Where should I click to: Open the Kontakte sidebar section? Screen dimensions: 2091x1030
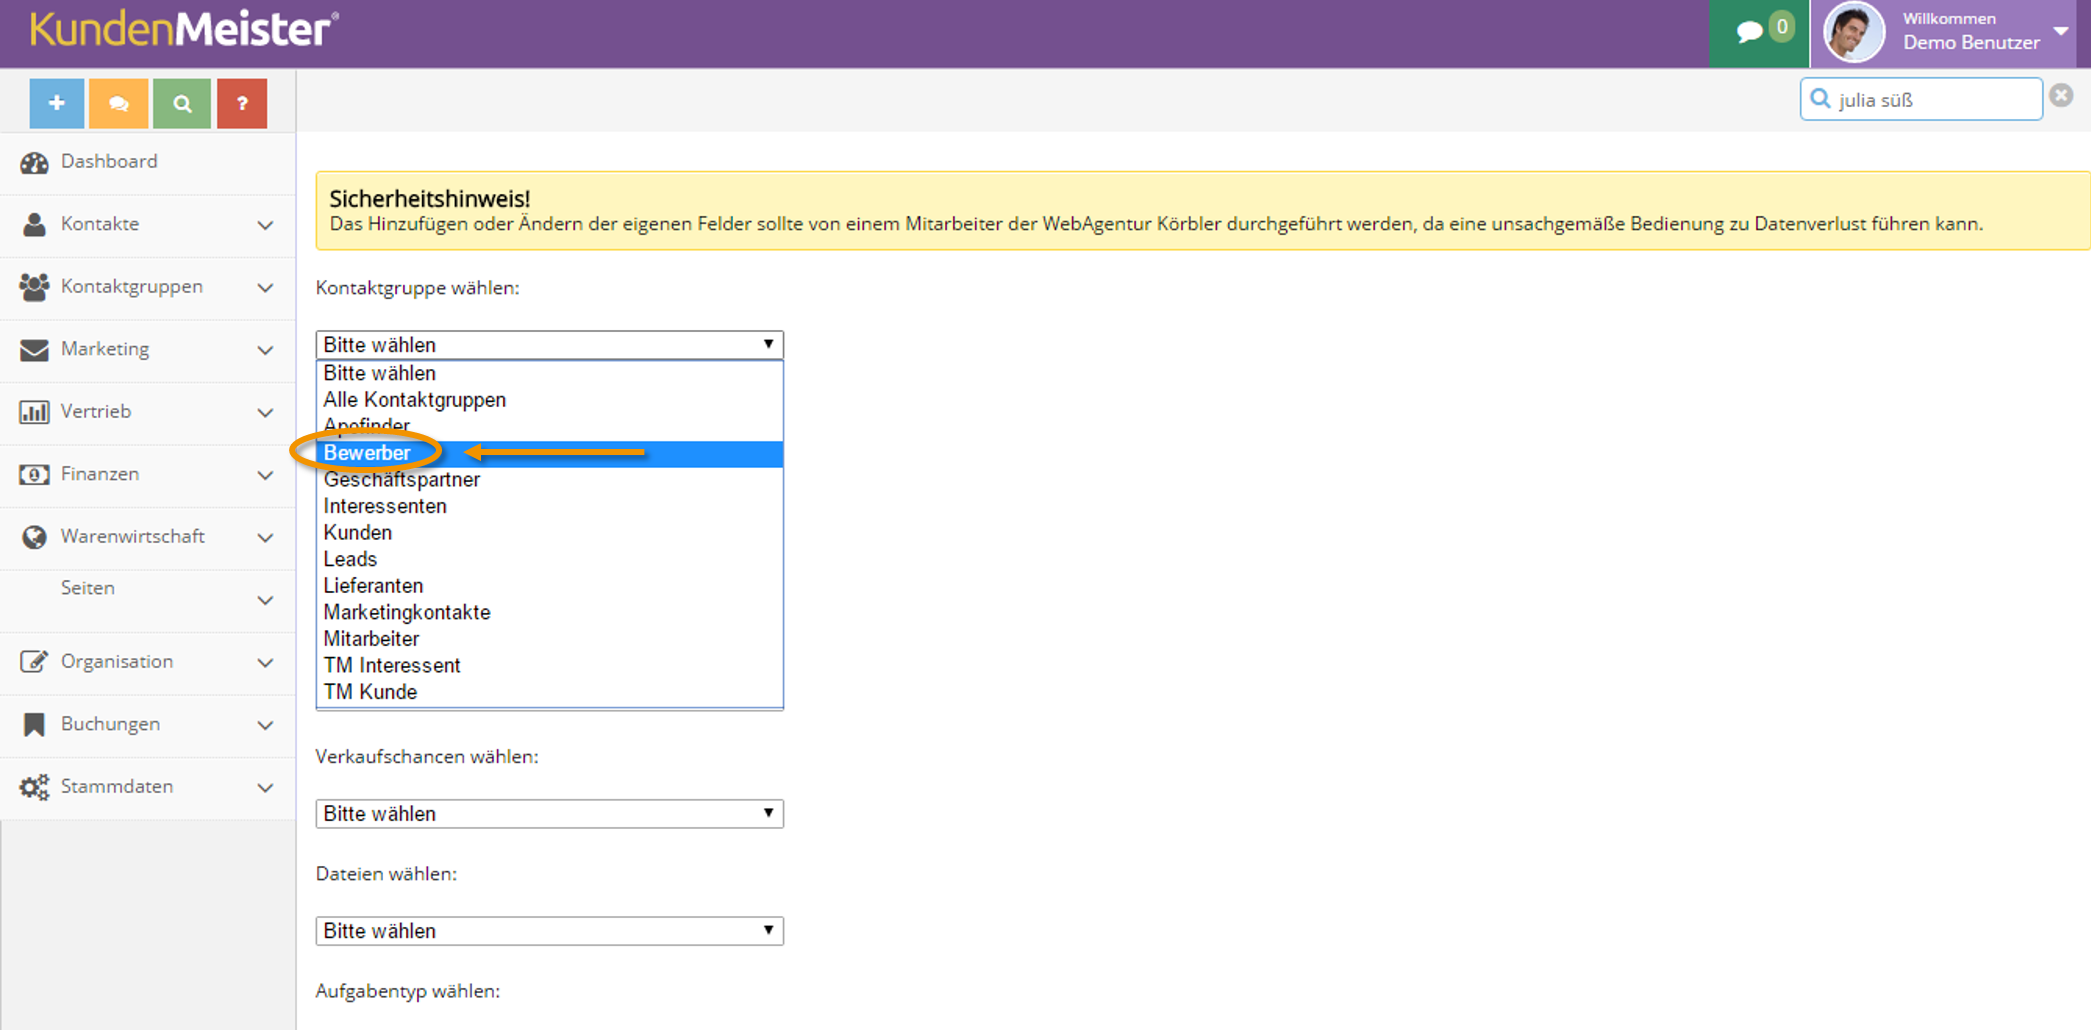(x=148, y=224)
